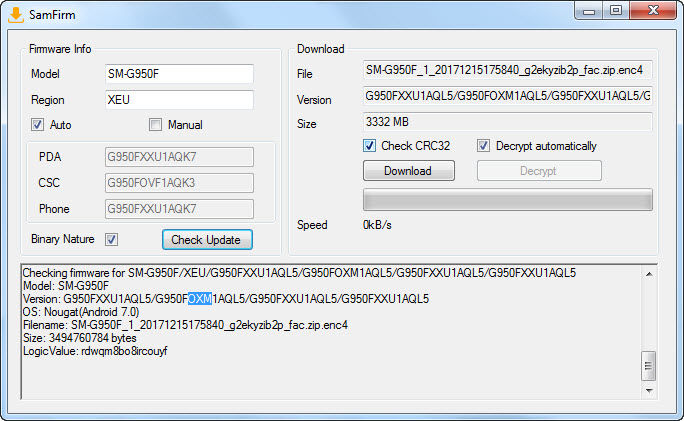
Task: Click the PDA field G950FXXU1AQK7
Action: click(179, 157)
